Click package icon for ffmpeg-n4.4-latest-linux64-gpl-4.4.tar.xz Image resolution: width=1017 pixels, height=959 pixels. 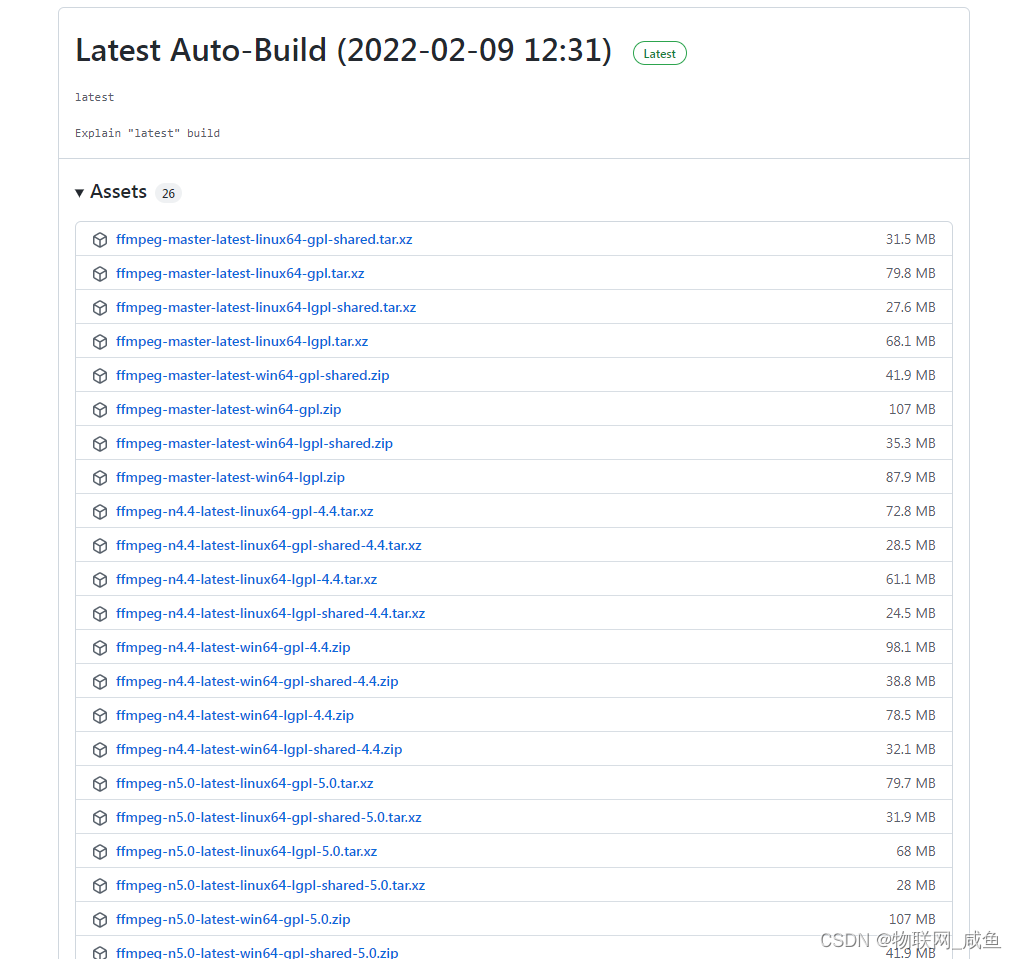pos(100,512)
